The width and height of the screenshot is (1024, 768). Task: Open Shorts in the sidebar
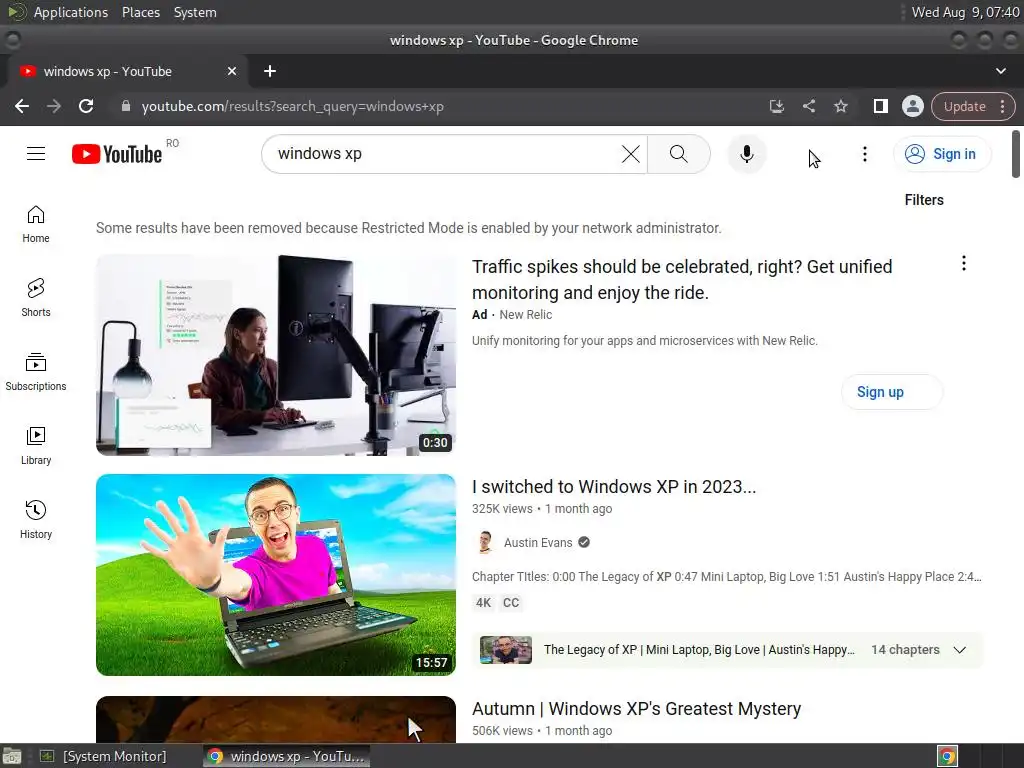coord(36,298)
